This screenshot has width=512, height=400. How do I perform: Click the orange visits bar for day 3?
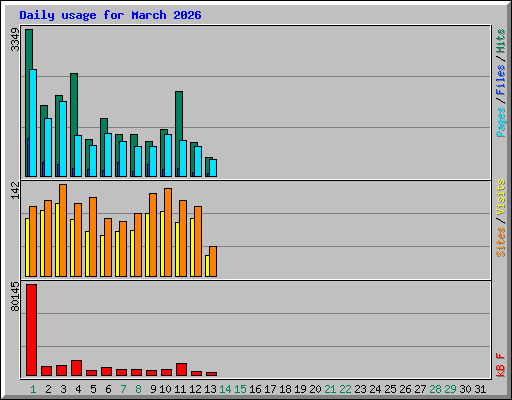pos(63,230)
